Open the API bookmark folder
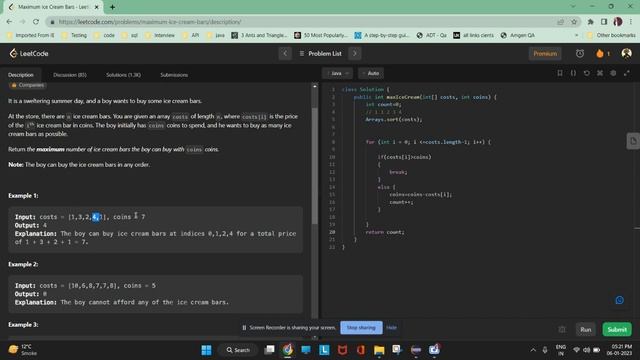 [191, 36]
